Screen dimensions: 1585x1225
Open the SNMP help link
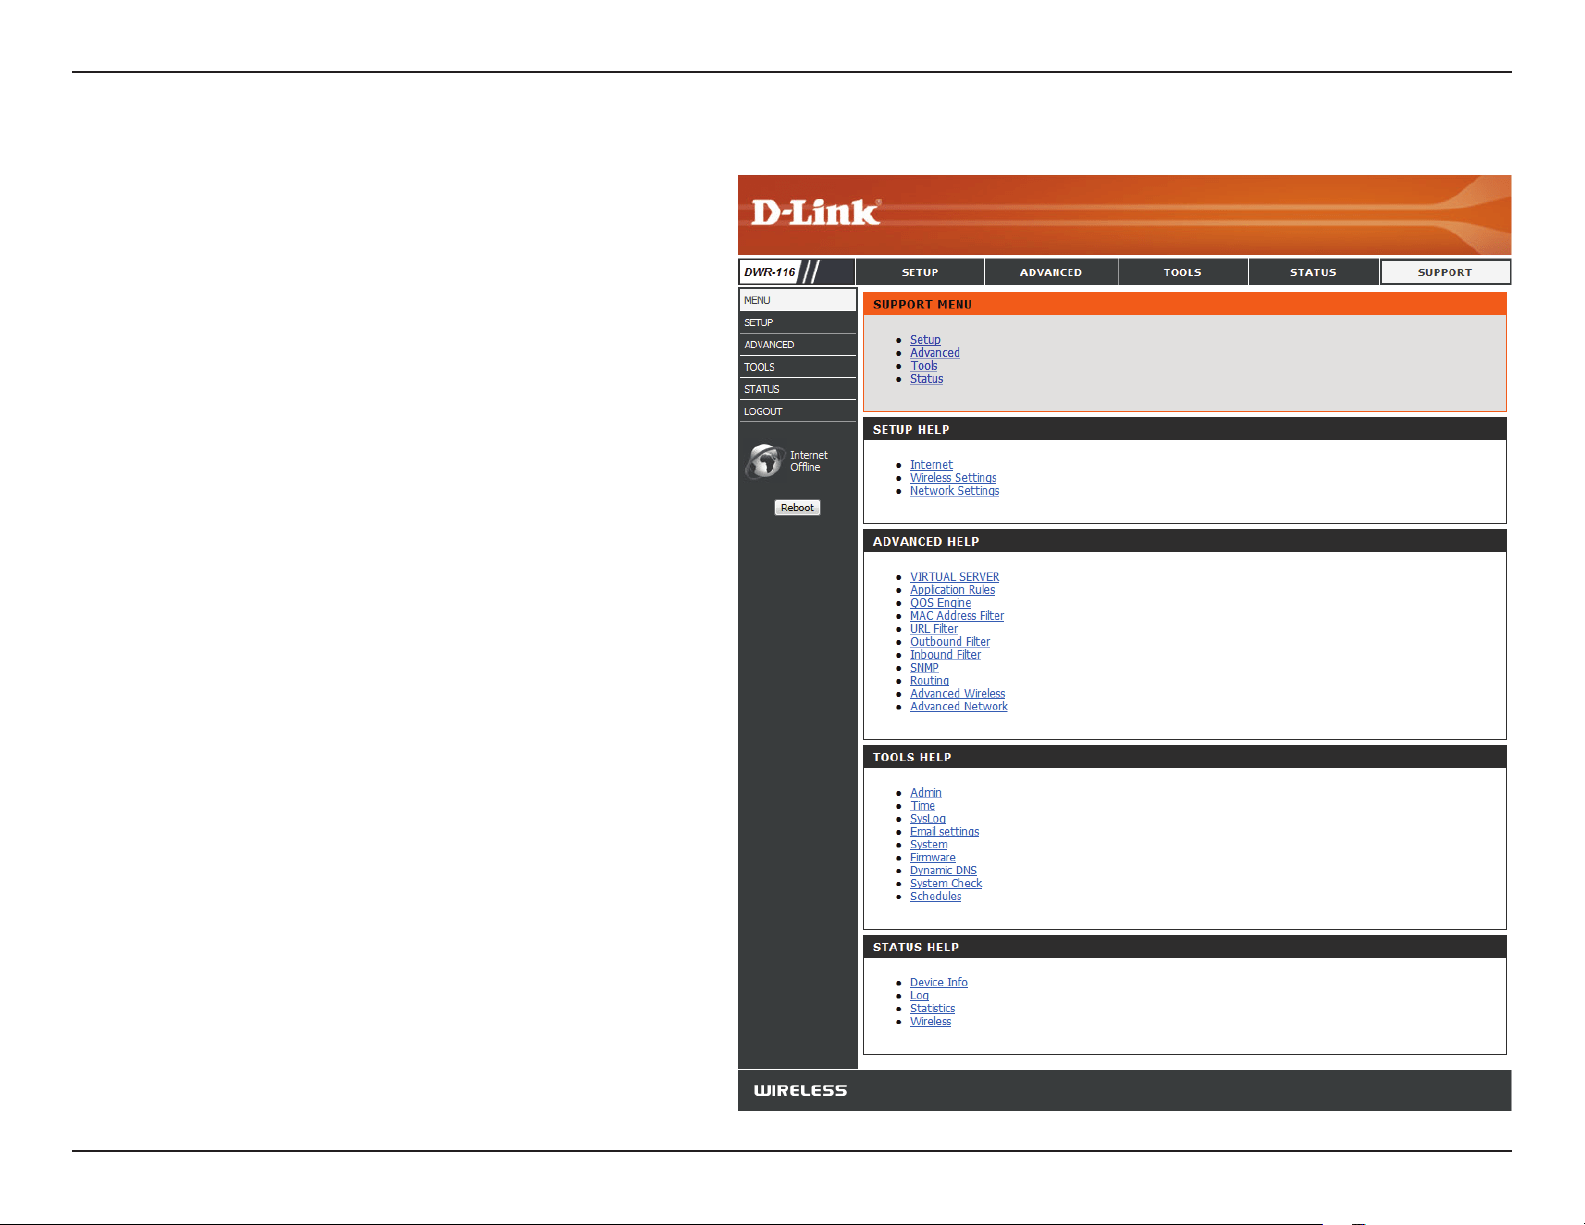click(x=924, y=668)
